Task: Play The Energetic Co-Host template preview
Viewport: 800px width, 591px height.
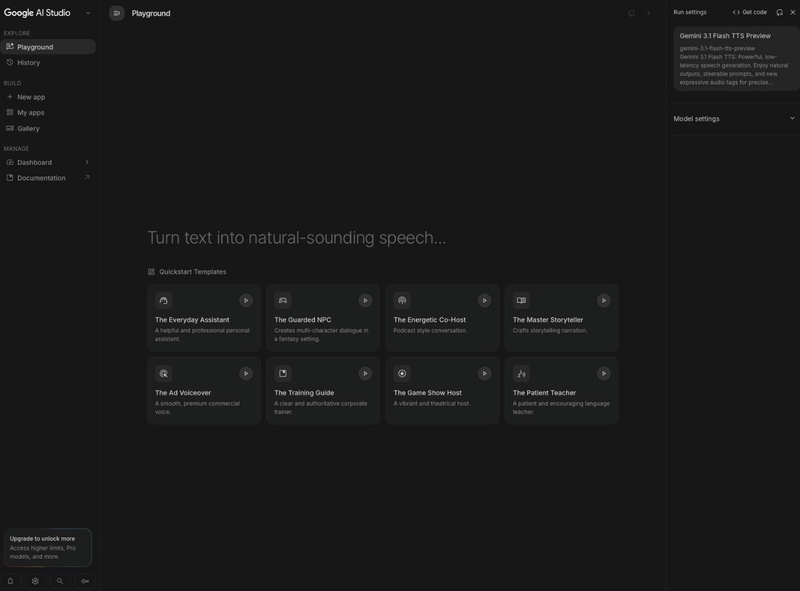Action: pyautogui.click(x=484, y=300)
